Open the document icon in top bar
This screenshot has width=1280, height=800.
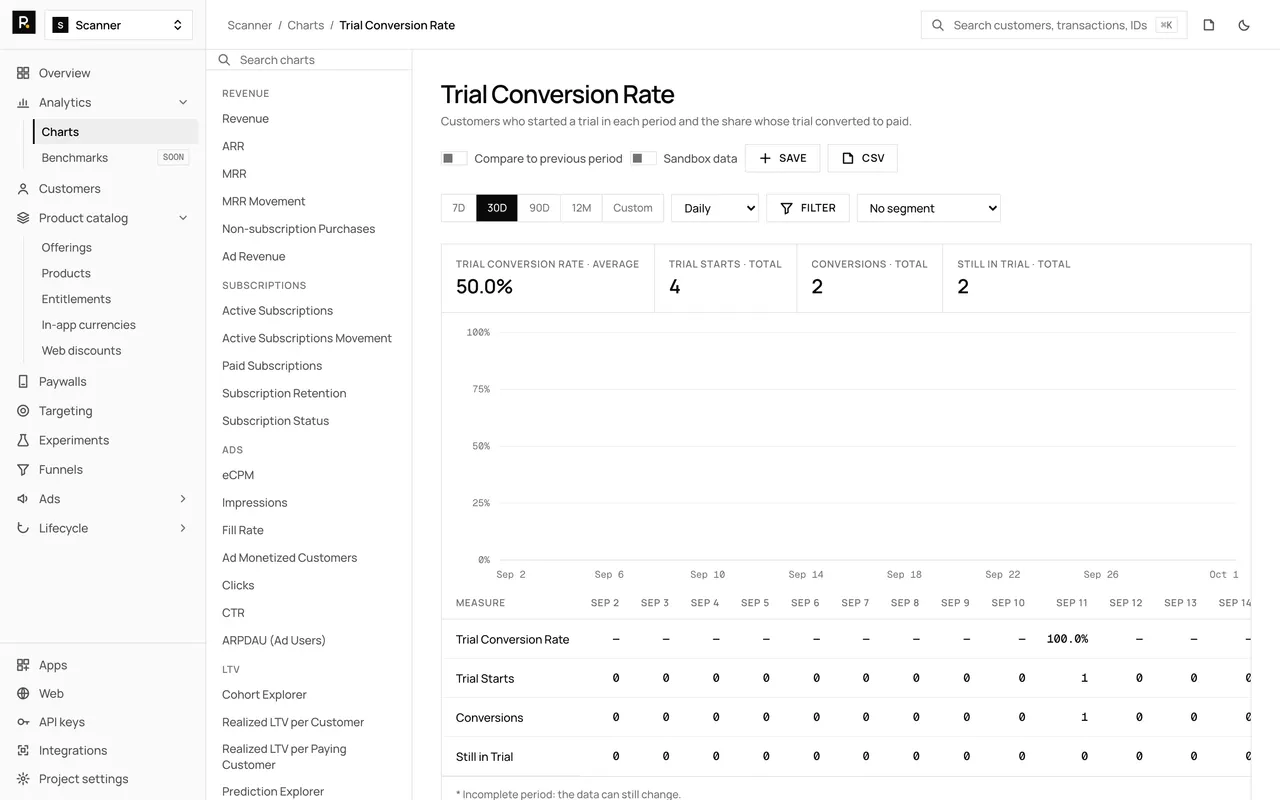(x=1209, y=25)
